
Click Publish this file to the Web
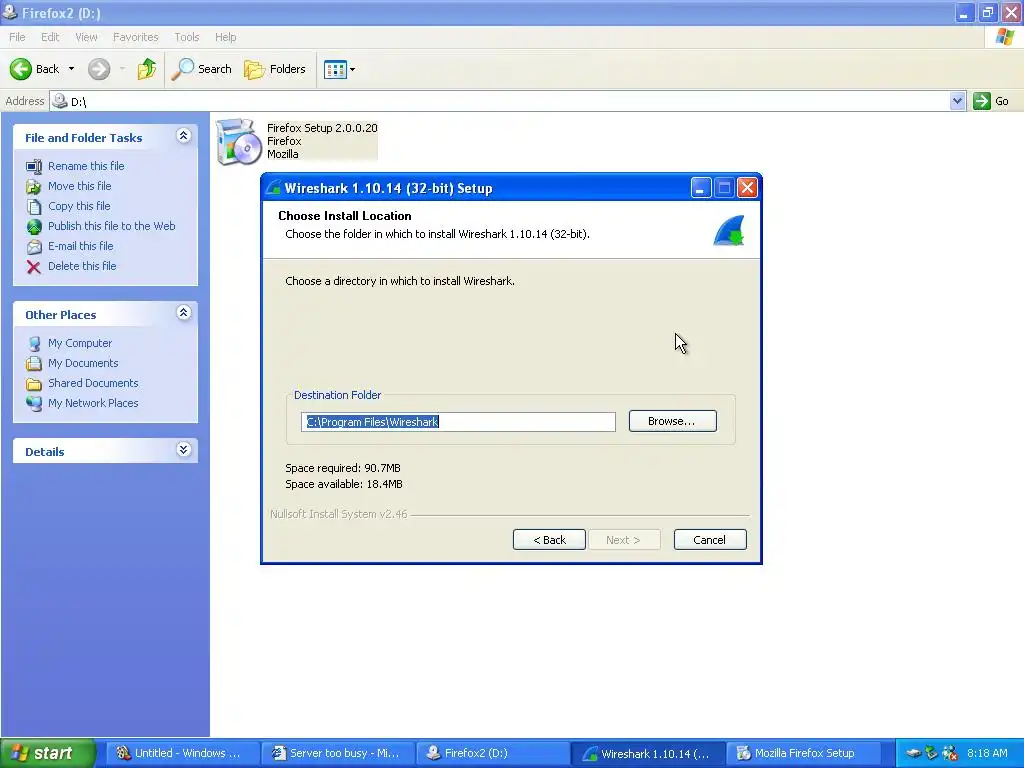tap(112, 226)
